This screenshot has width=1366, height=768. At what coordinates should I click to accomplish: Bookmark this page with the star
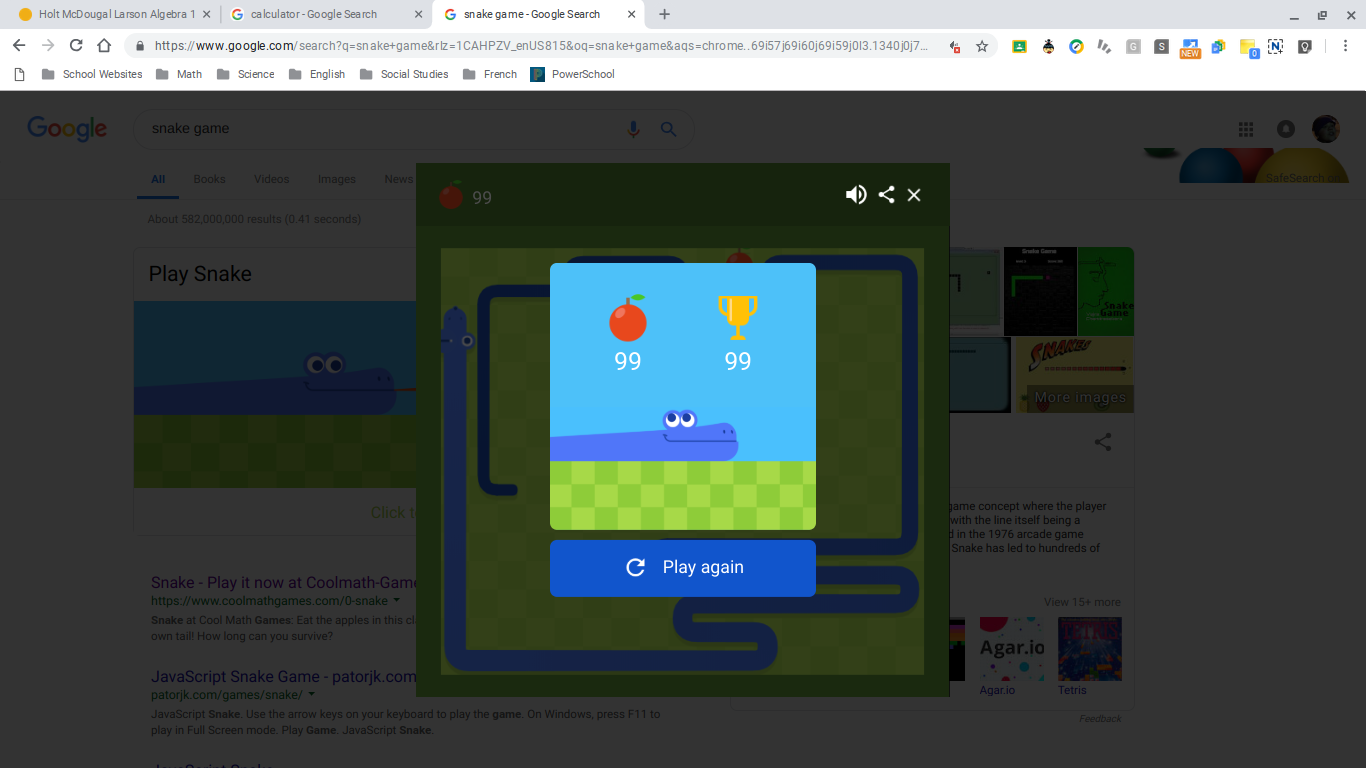982,46
